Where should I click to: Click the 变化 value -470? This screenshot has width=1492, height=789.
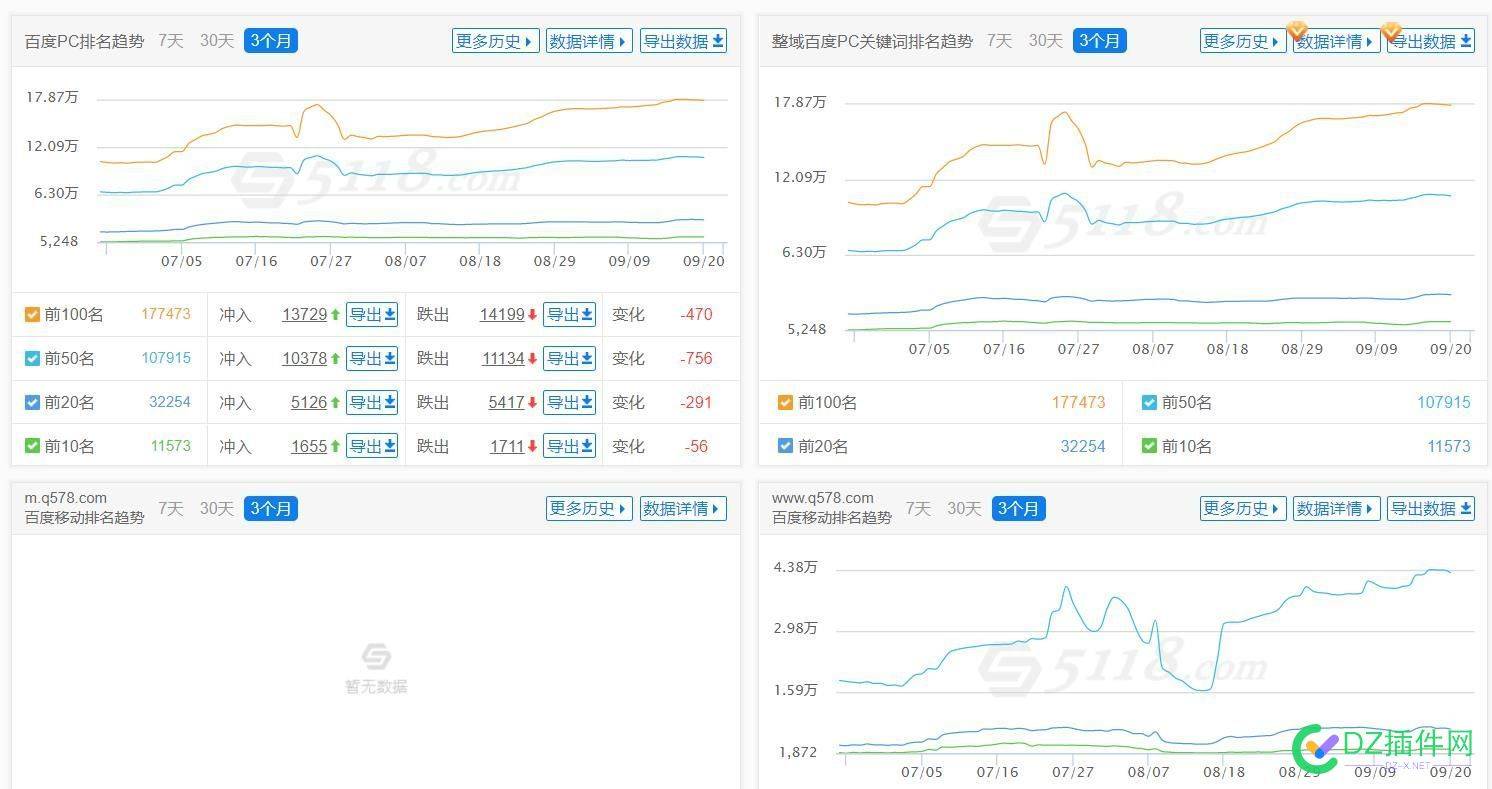696,314
